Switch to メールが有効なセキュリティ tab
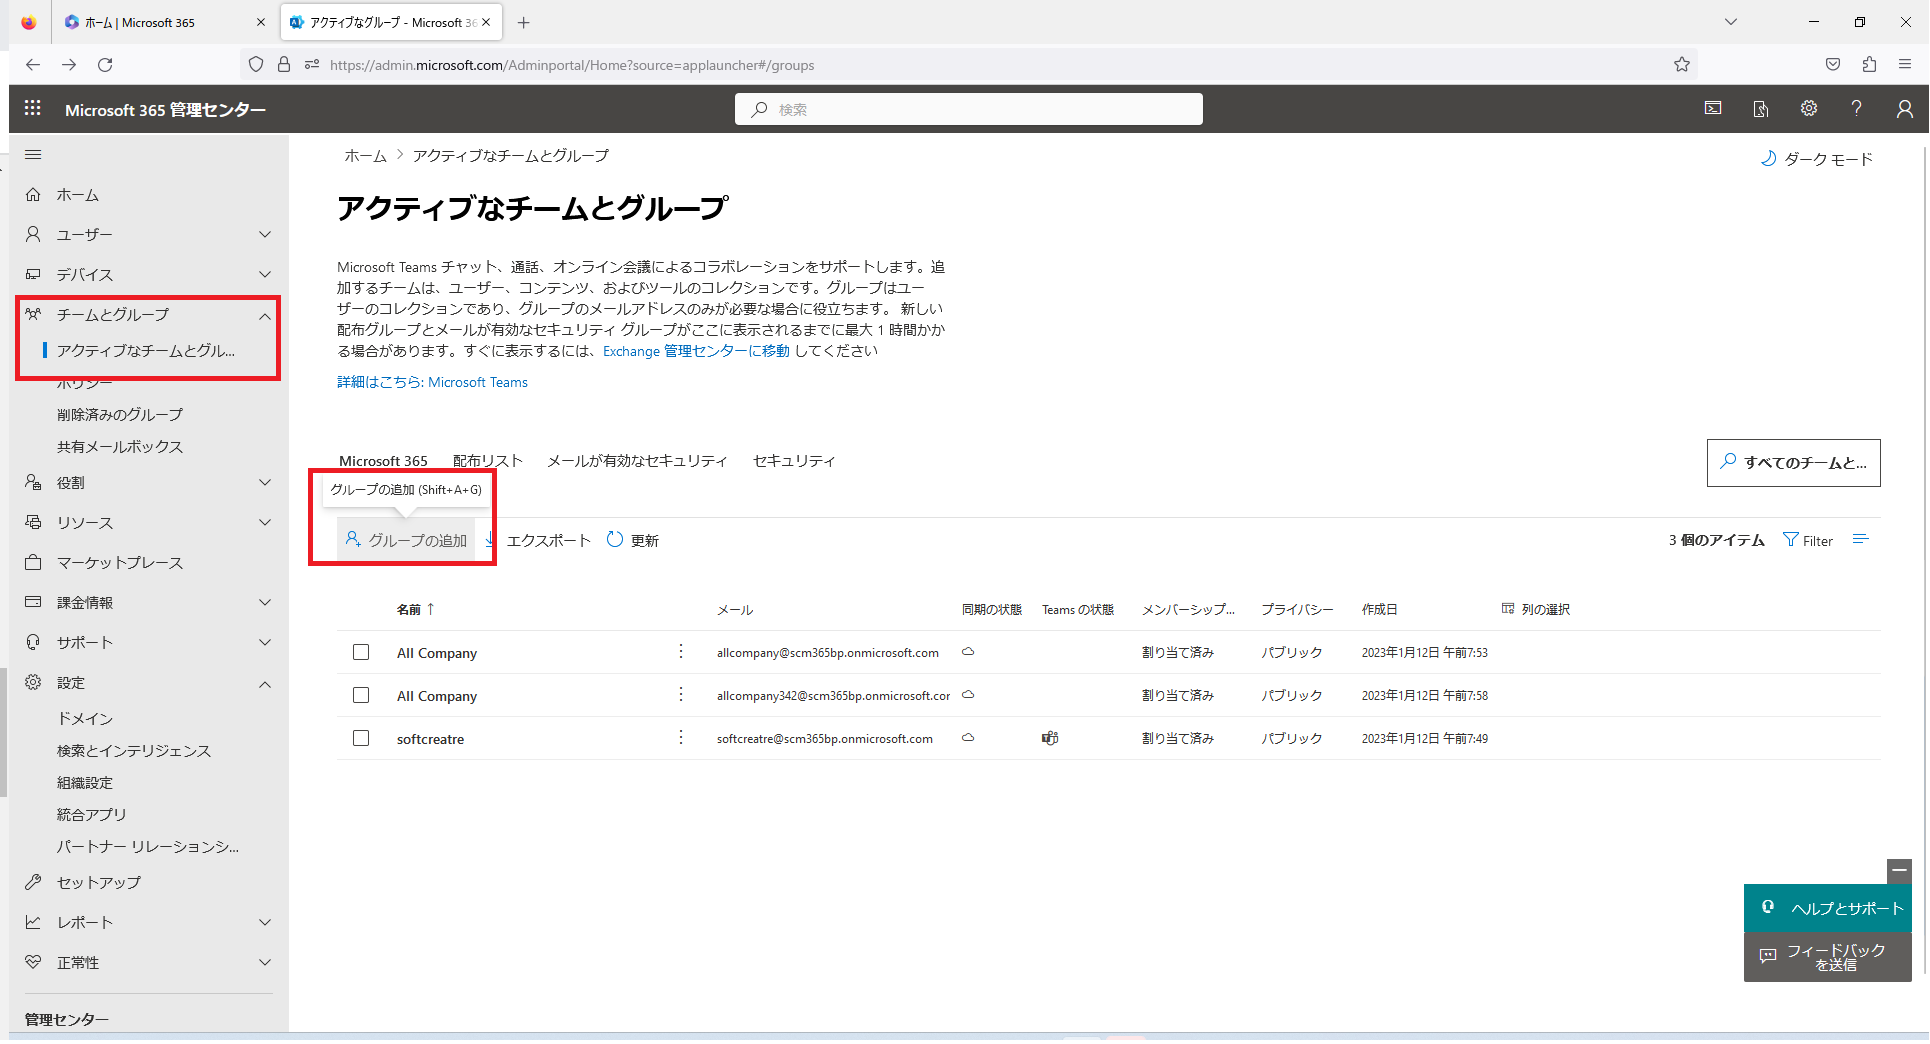The width and height of the screenshot is (1930, 1044). (x=637, y=461)
